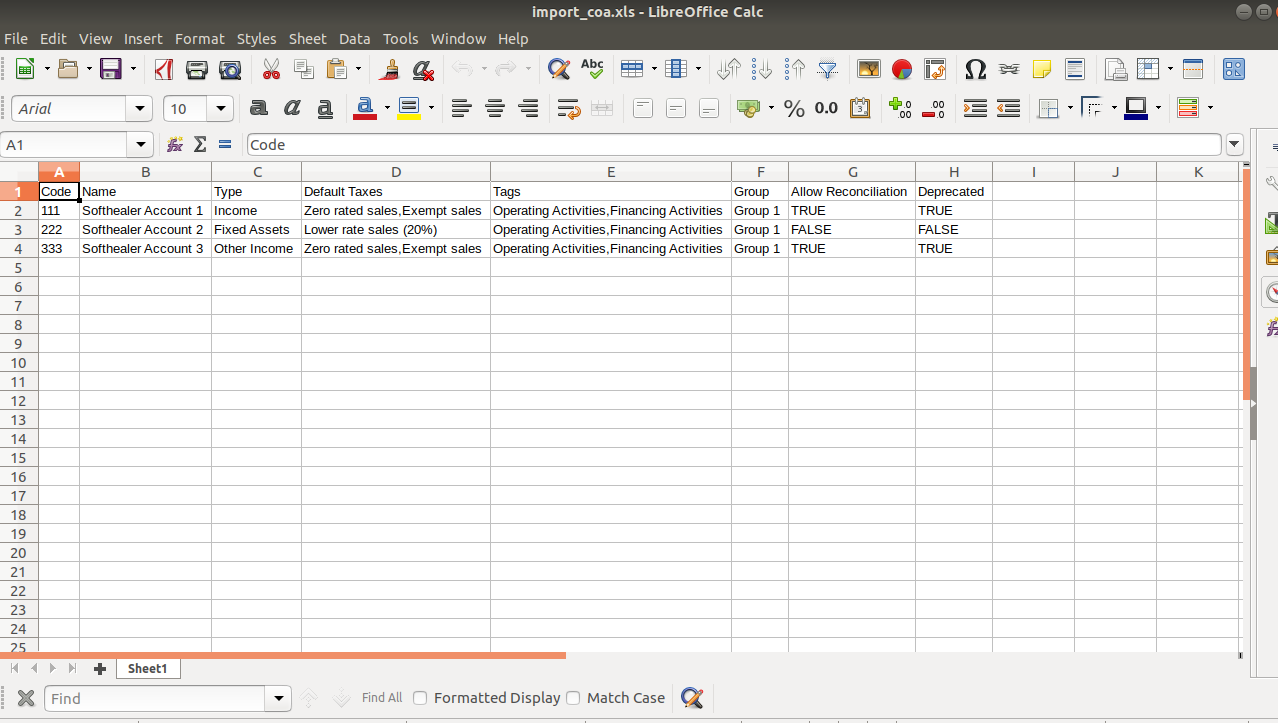Viewport: 1278px width, 723px height.
Task: Click the Export as PDF icon
Action: coord(164,69)
